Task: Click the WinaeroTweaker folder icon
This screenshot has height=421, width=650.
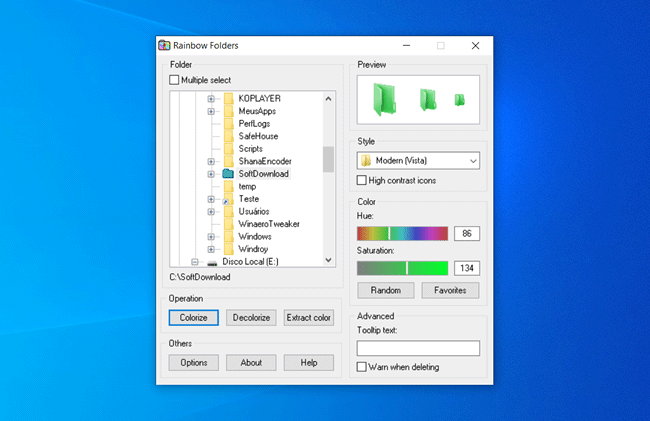Action: pos(229,224)
